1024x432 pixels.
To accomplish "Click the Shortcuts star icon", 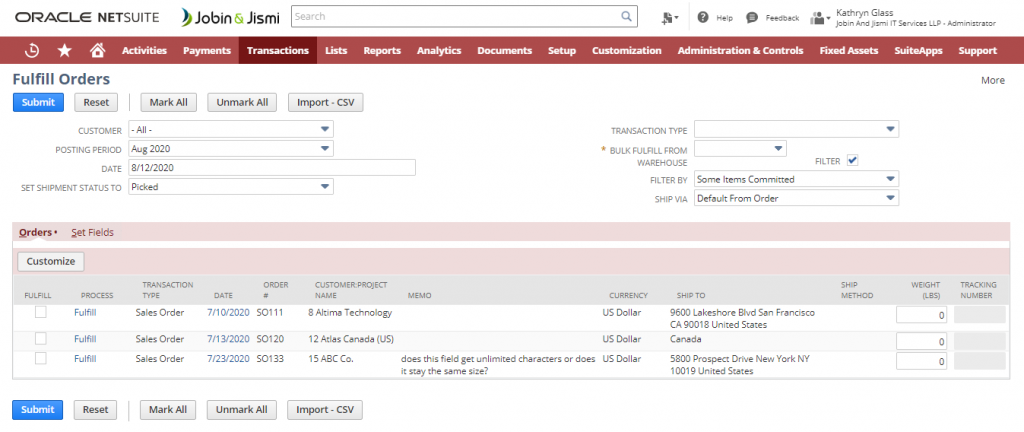I will (65, 50).
